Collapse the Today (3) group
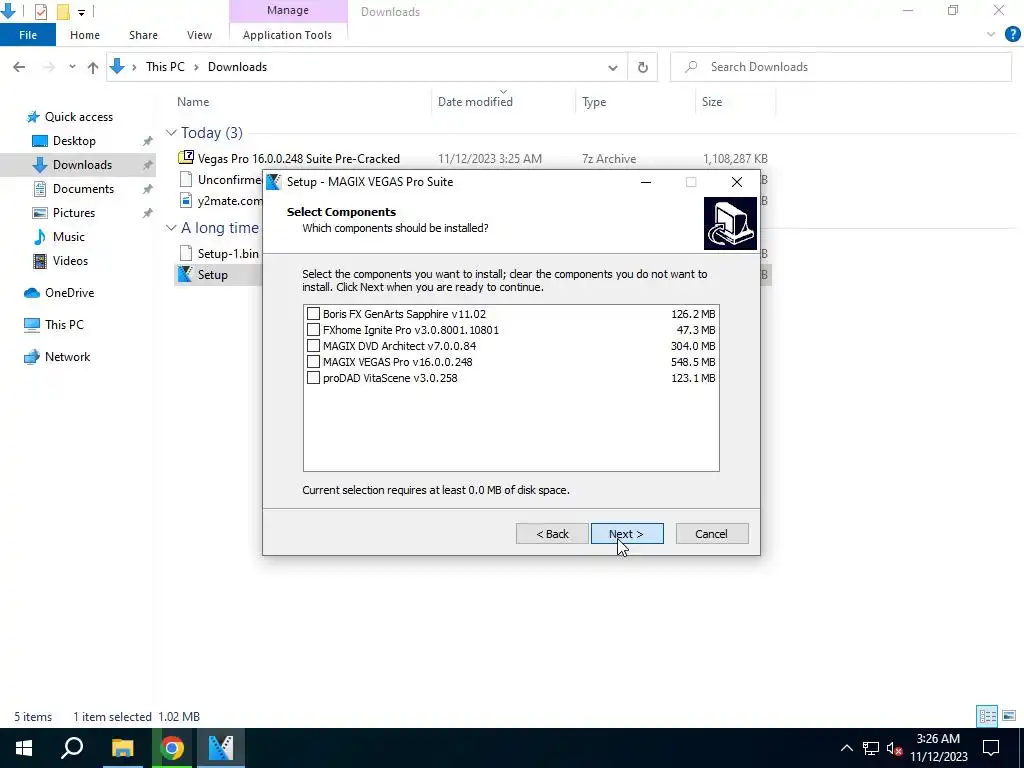The image size is (1024, 768). coord(171,133)
